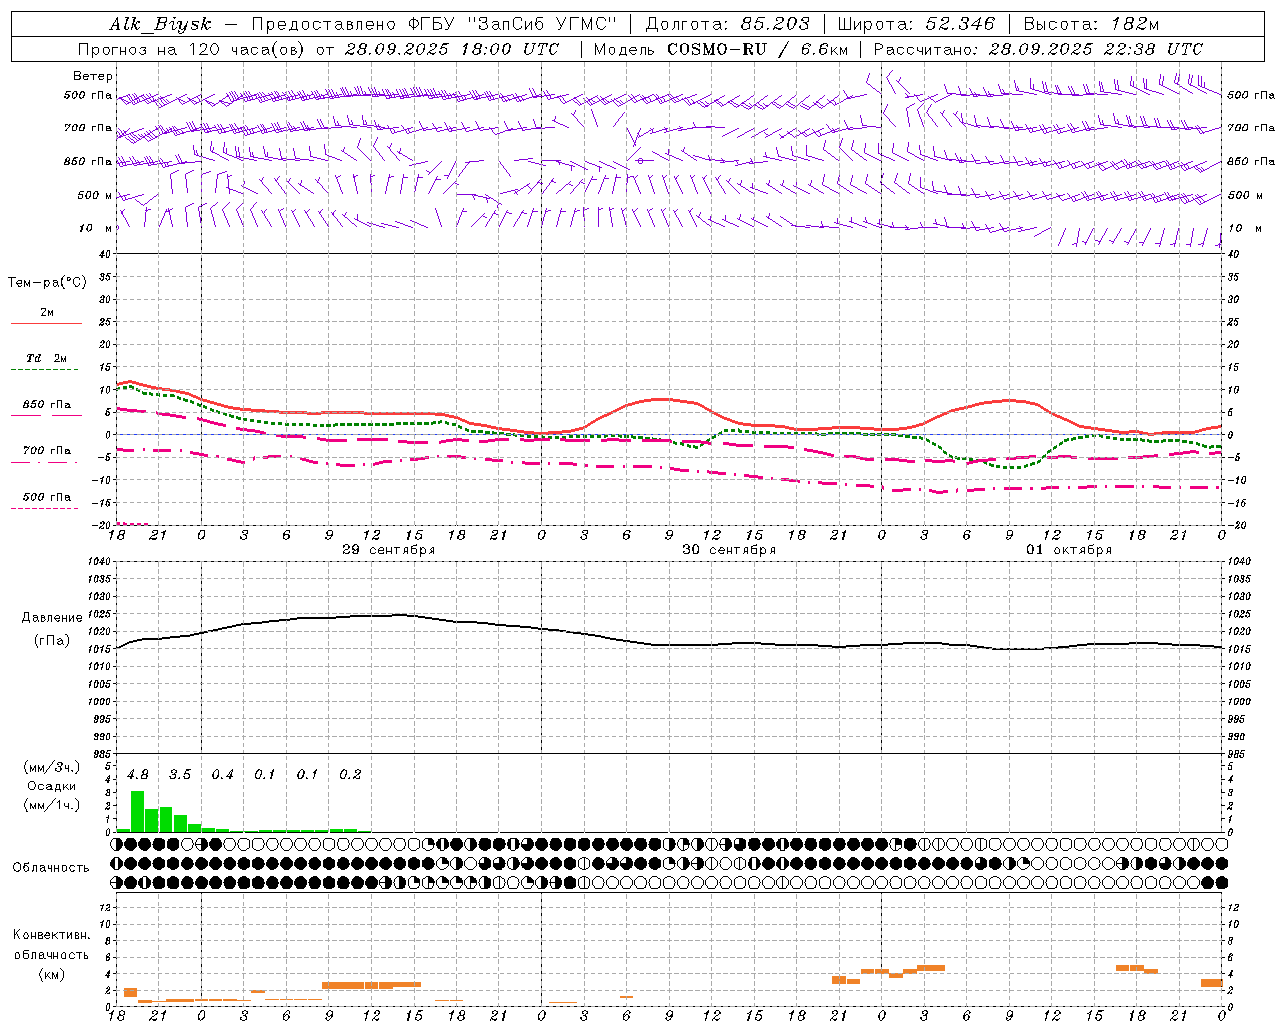Click the Ветер wind panel label

point(93,76)
